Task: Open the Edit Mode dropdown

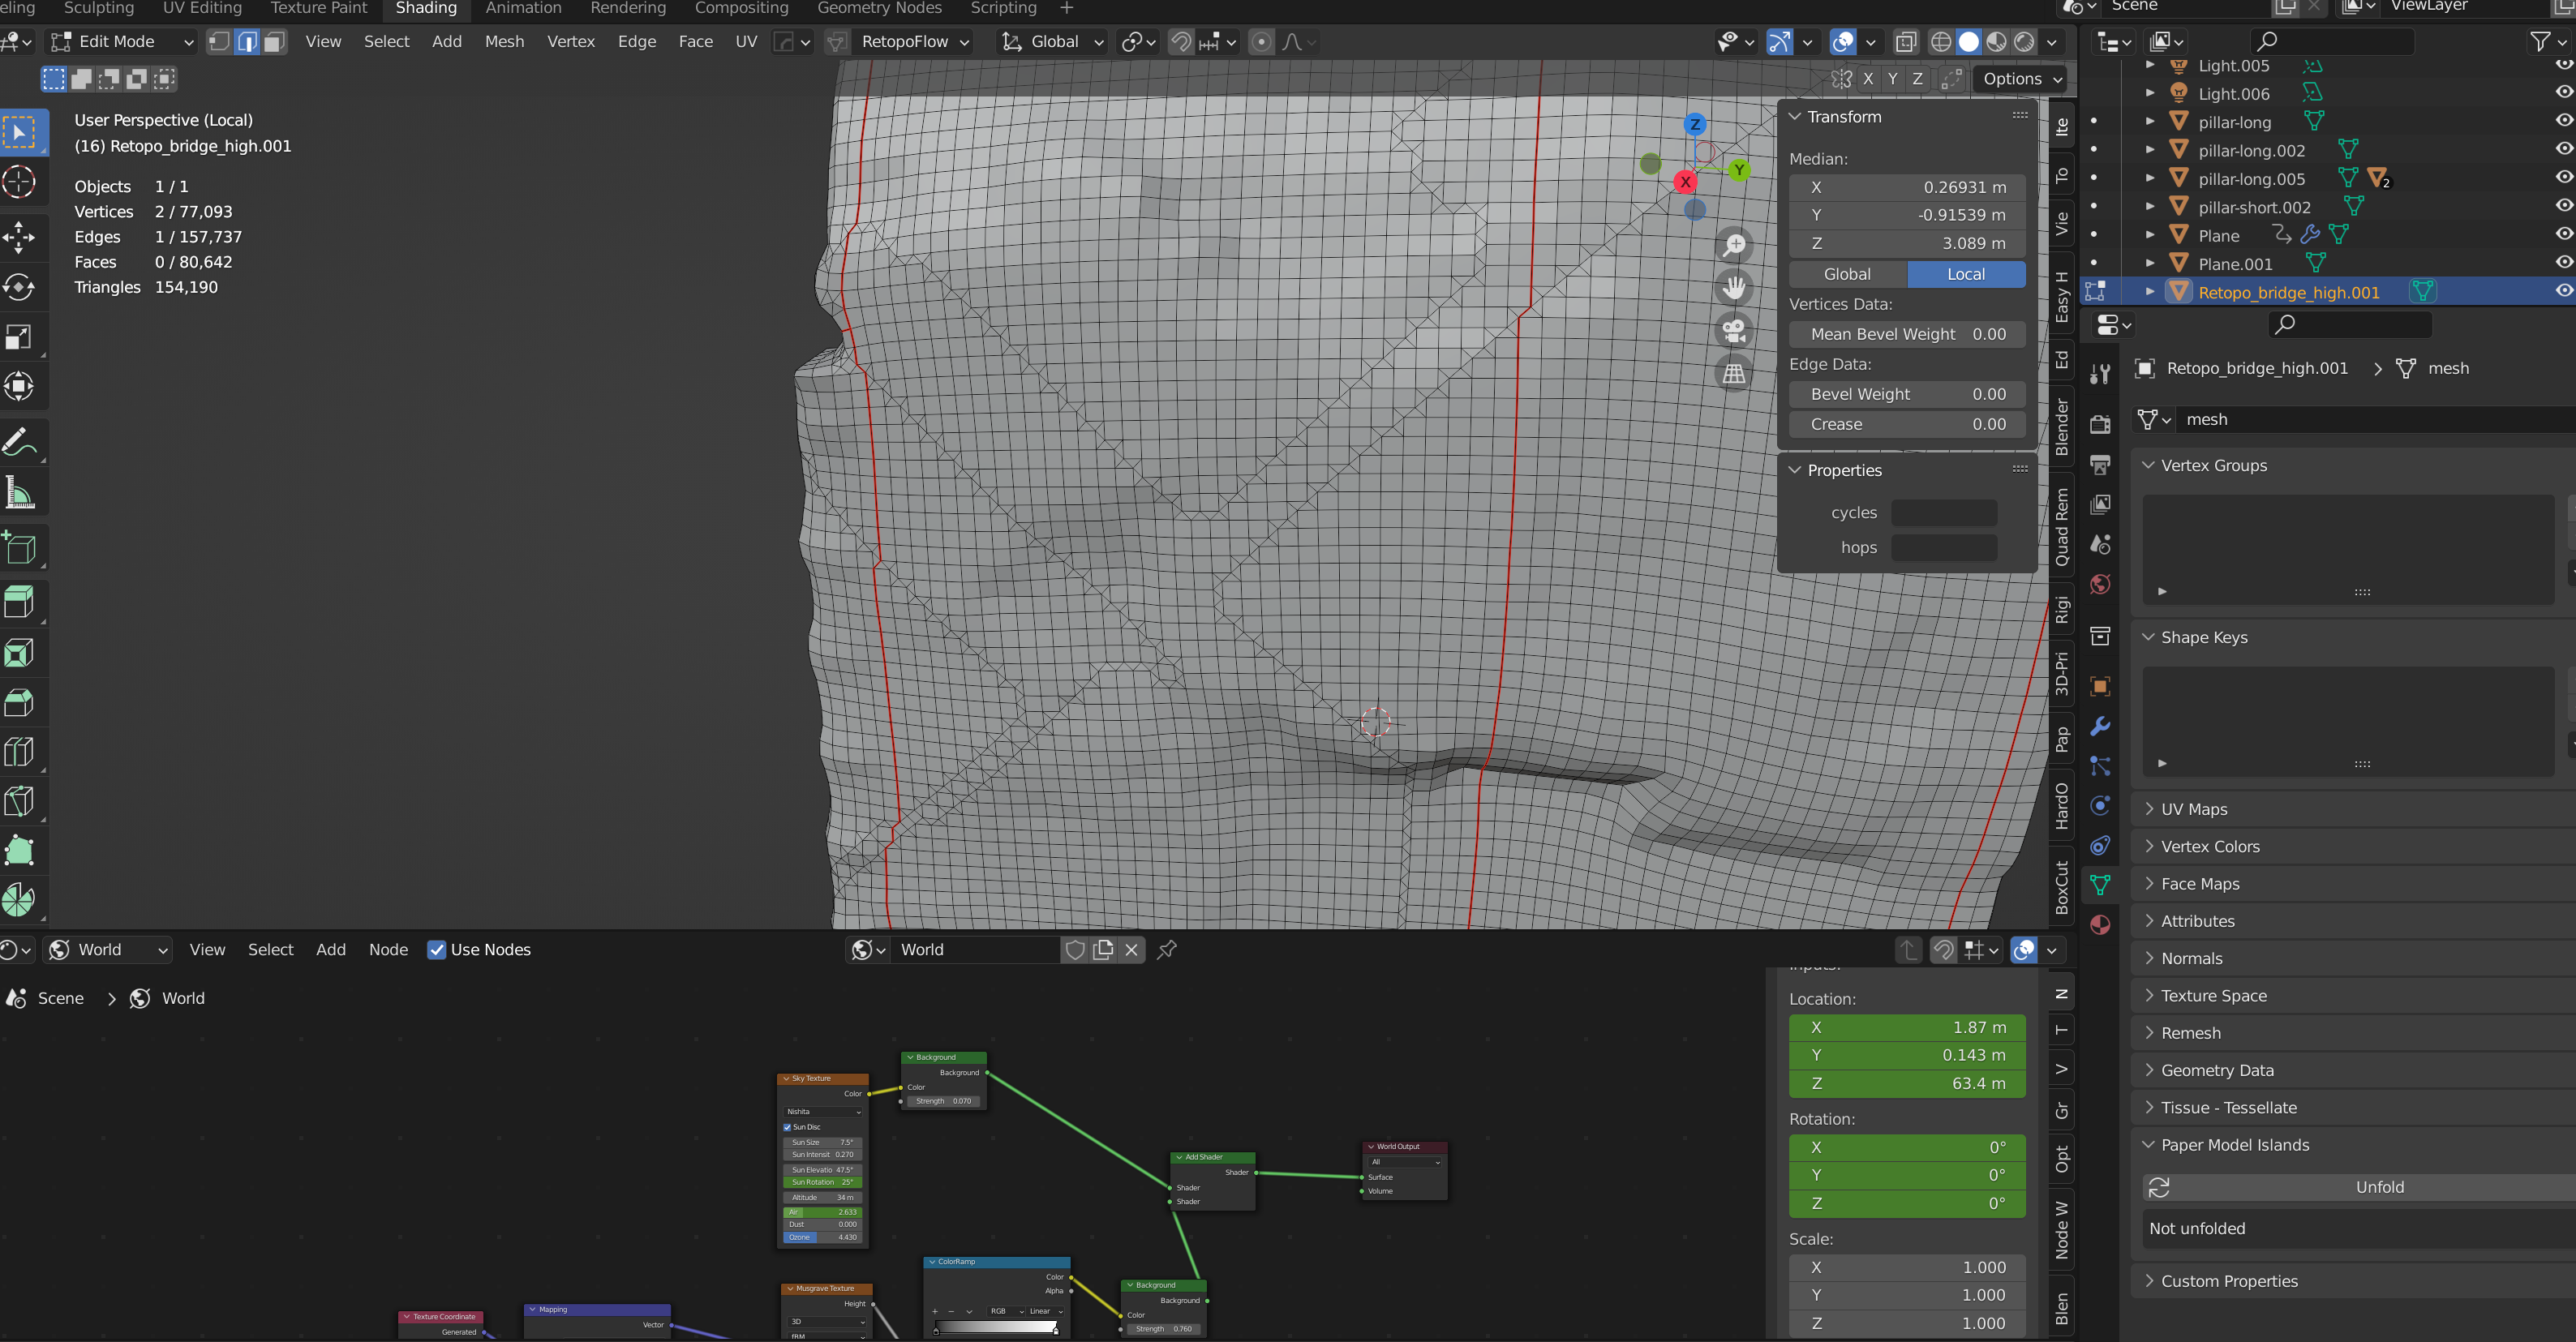Action: pos(122,41)
